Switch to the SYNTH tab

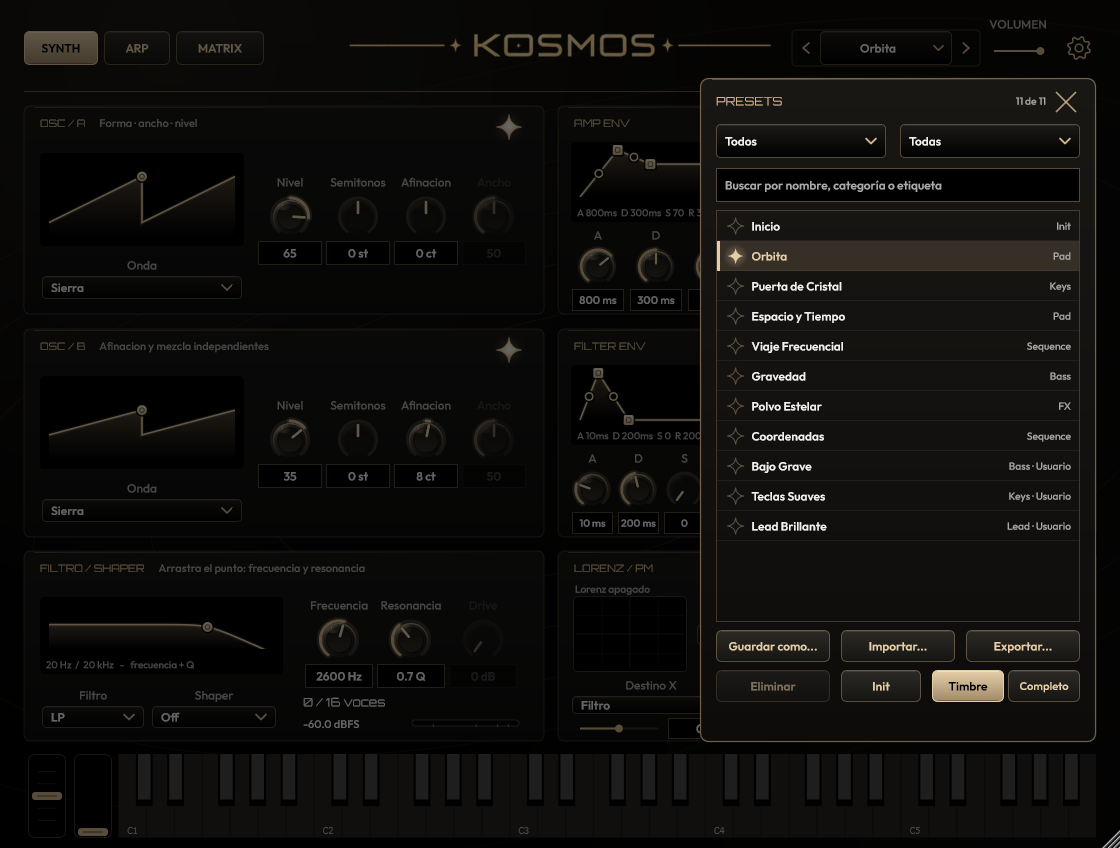coord(61,48)
